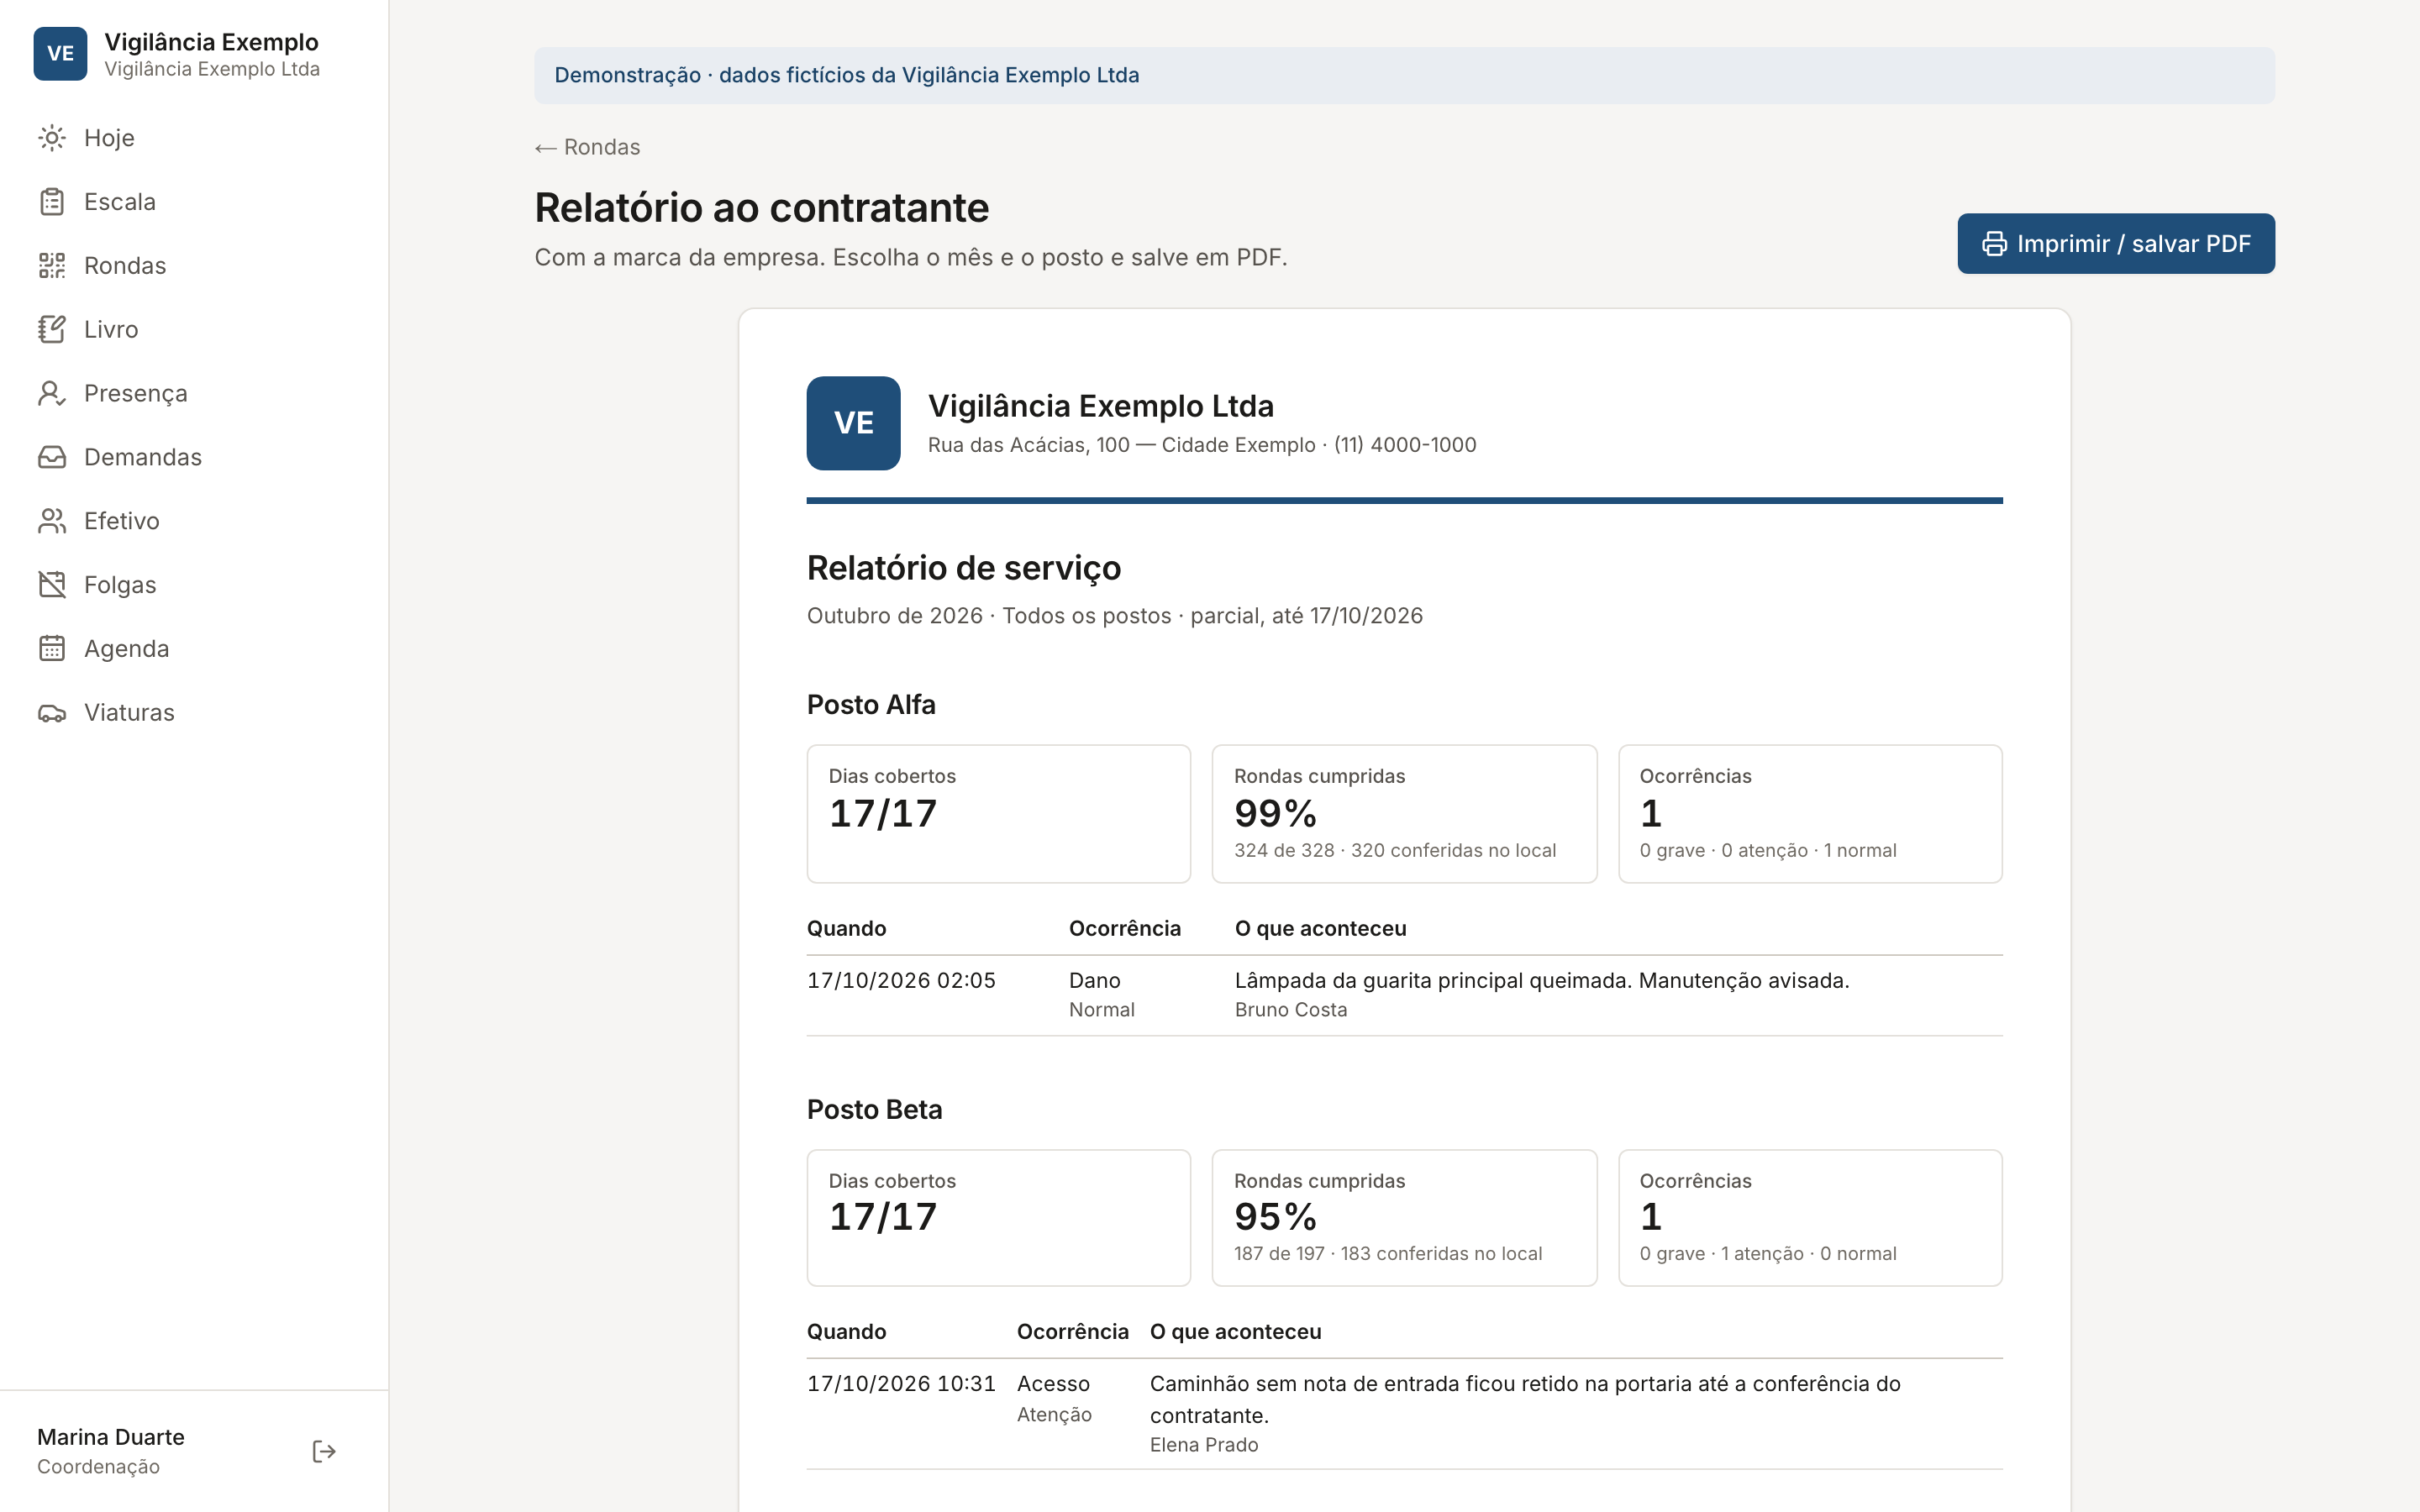
Task: Click the 'Rua das Acácias, 100' address line
Action: 1201,445
